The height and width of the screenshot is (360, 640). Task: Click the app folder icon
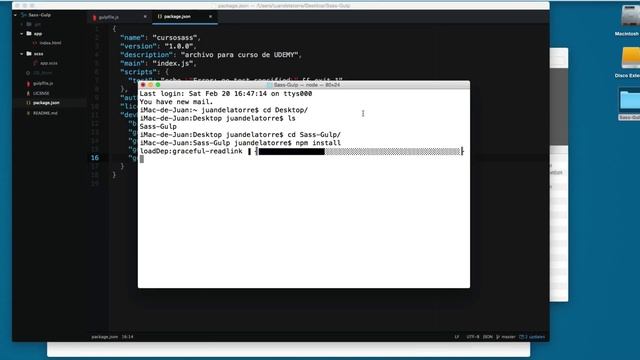pos(29,33)
